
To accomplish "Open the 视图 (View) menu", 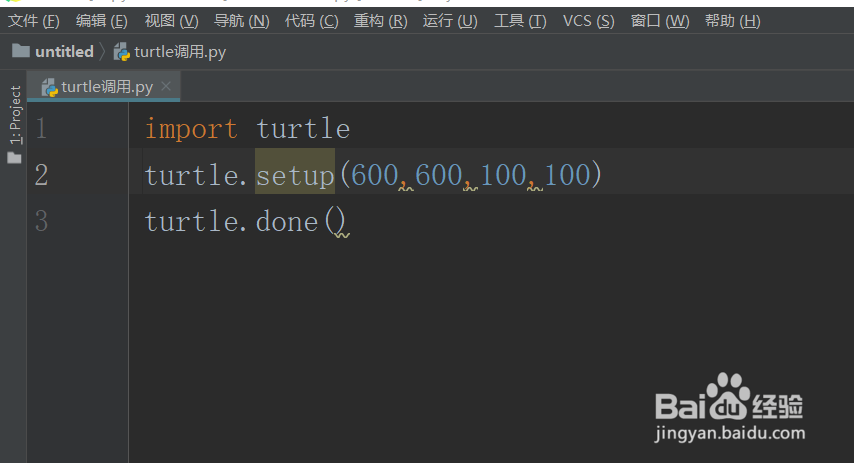I will 171,21.
